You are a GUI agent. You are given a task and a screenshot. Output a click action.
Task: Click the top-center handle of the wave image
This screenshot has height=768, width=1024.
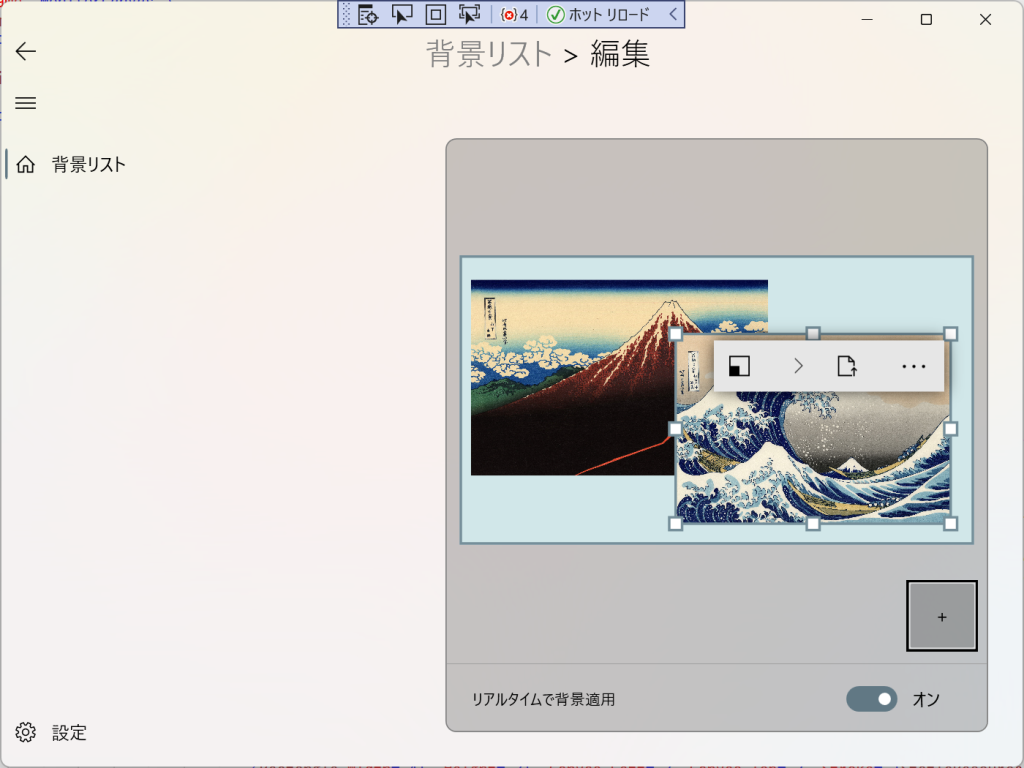(813, 334)
